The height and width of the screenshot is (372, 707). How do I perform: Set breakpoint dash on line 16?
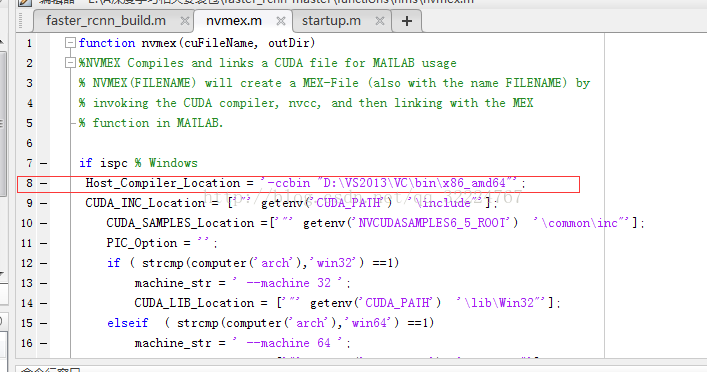click(x=43, y=343)
